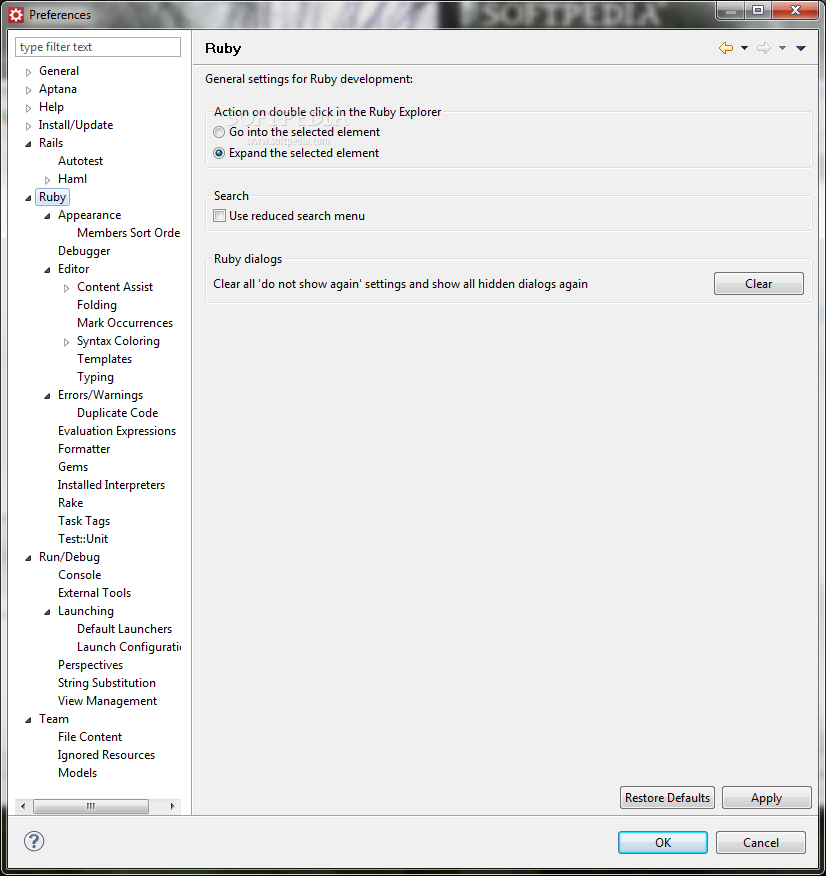Select Templates preference page
This screenshot has width=826, height=876.
coord(104,359)
